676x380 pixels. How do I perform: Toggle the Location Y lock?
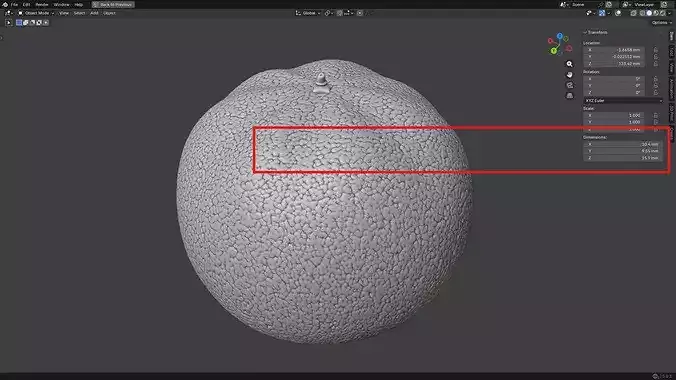tap(656, 57)
